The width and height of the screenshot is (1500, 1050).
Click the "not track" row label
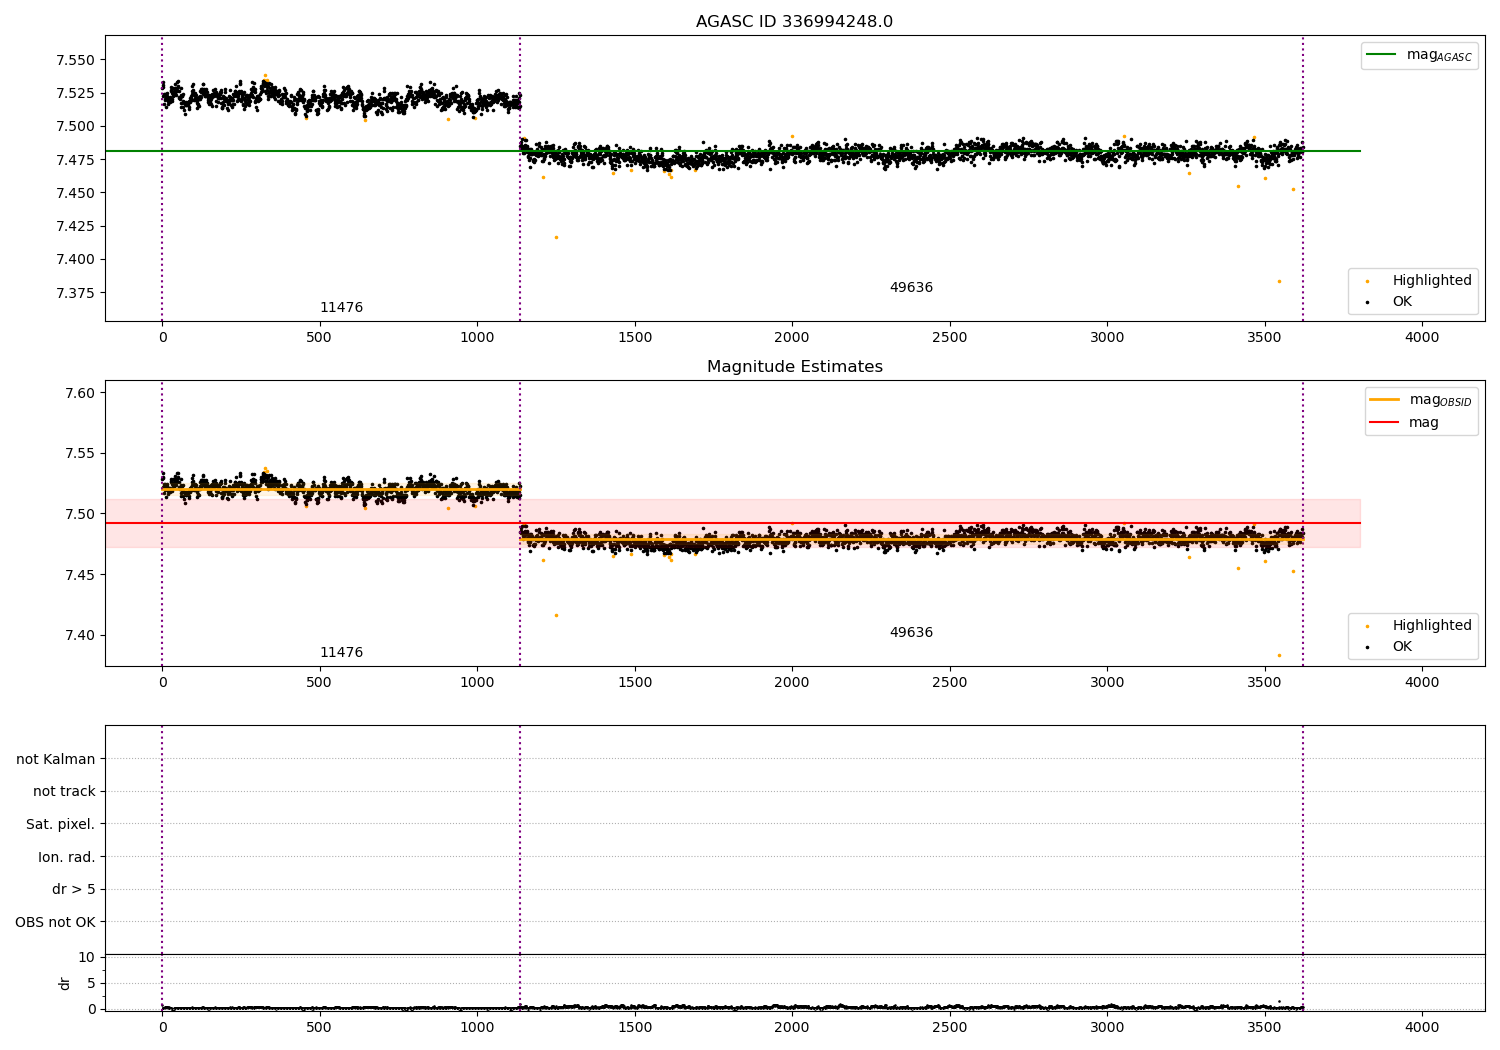(64, 792)
